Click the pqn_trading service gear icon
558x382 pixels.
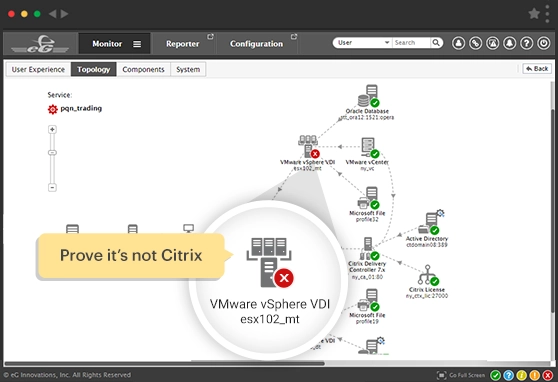tap(52, 109)
